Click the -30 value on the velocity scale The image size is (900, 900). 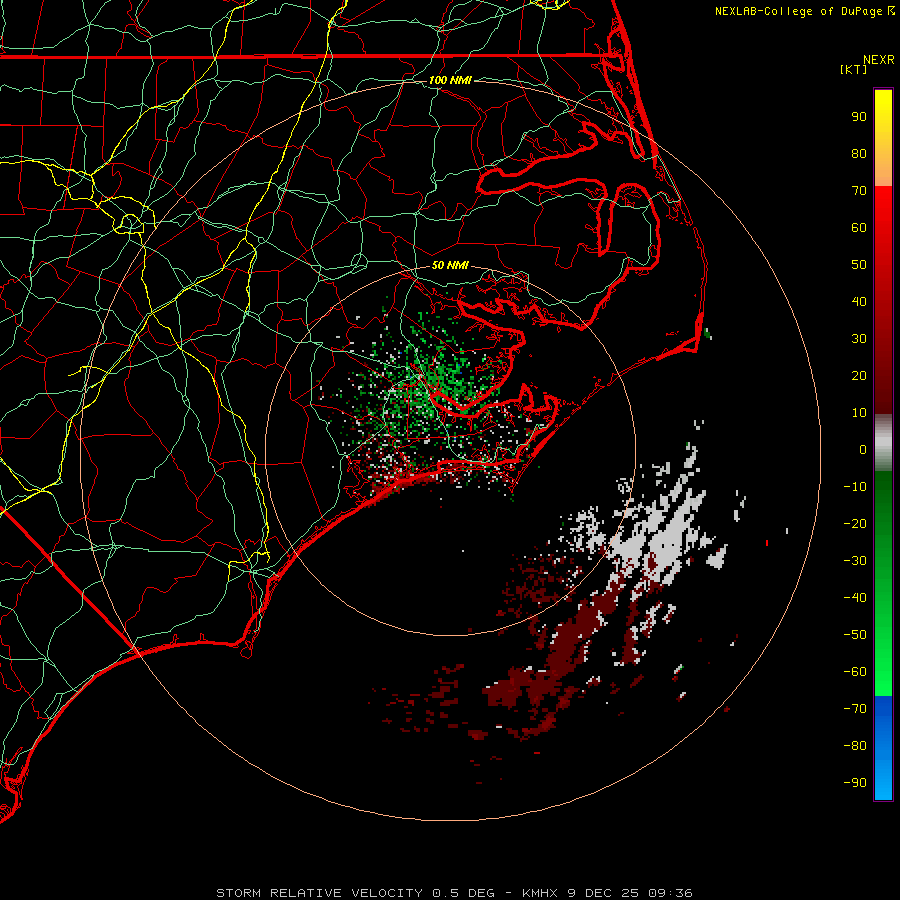pos(855,561)
